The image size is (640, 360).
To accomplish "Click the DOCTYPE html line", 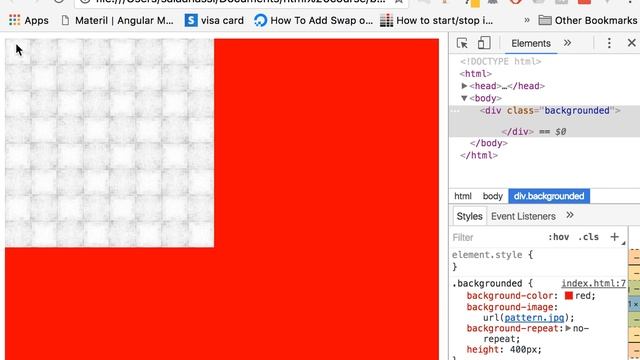I will (500, 62).
